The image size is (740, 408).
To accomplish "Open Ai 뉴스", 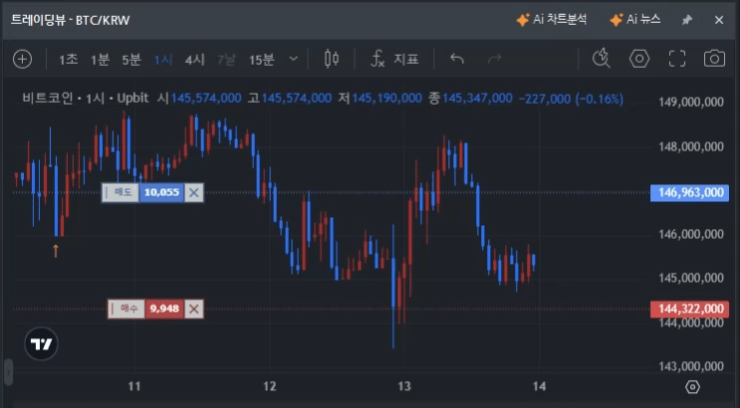I will coord(637,20).
